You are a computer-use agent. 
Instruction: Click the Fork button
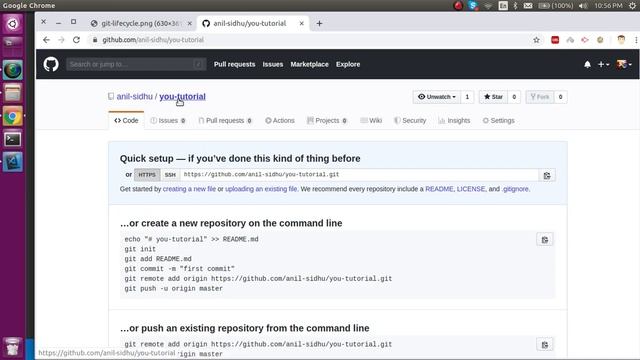(540, 97)
